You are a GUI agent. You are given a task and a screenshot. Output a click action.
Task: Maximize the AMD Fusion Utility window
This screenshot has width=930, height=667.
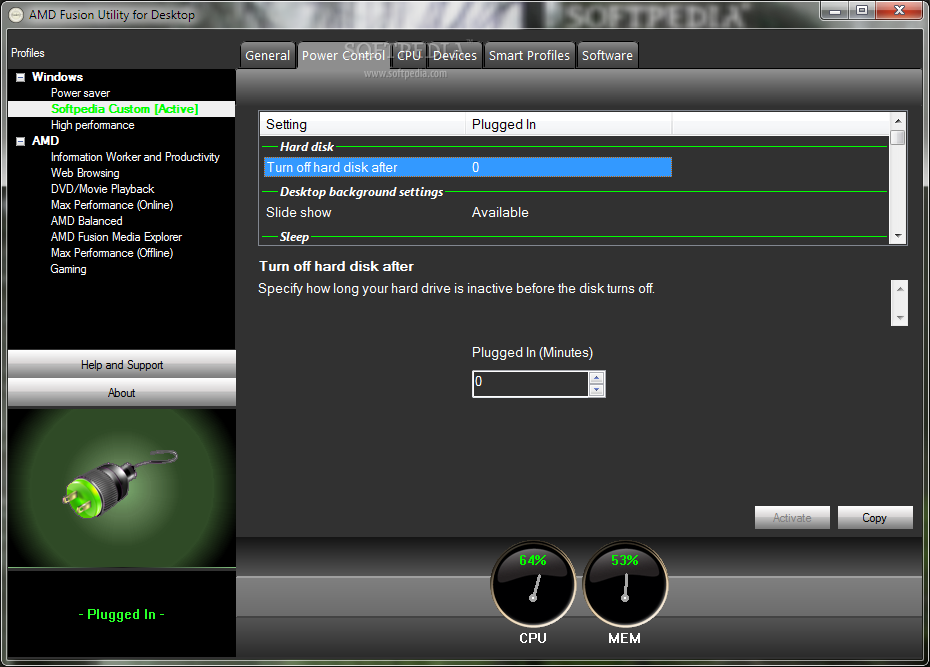(x=862, y=10)
